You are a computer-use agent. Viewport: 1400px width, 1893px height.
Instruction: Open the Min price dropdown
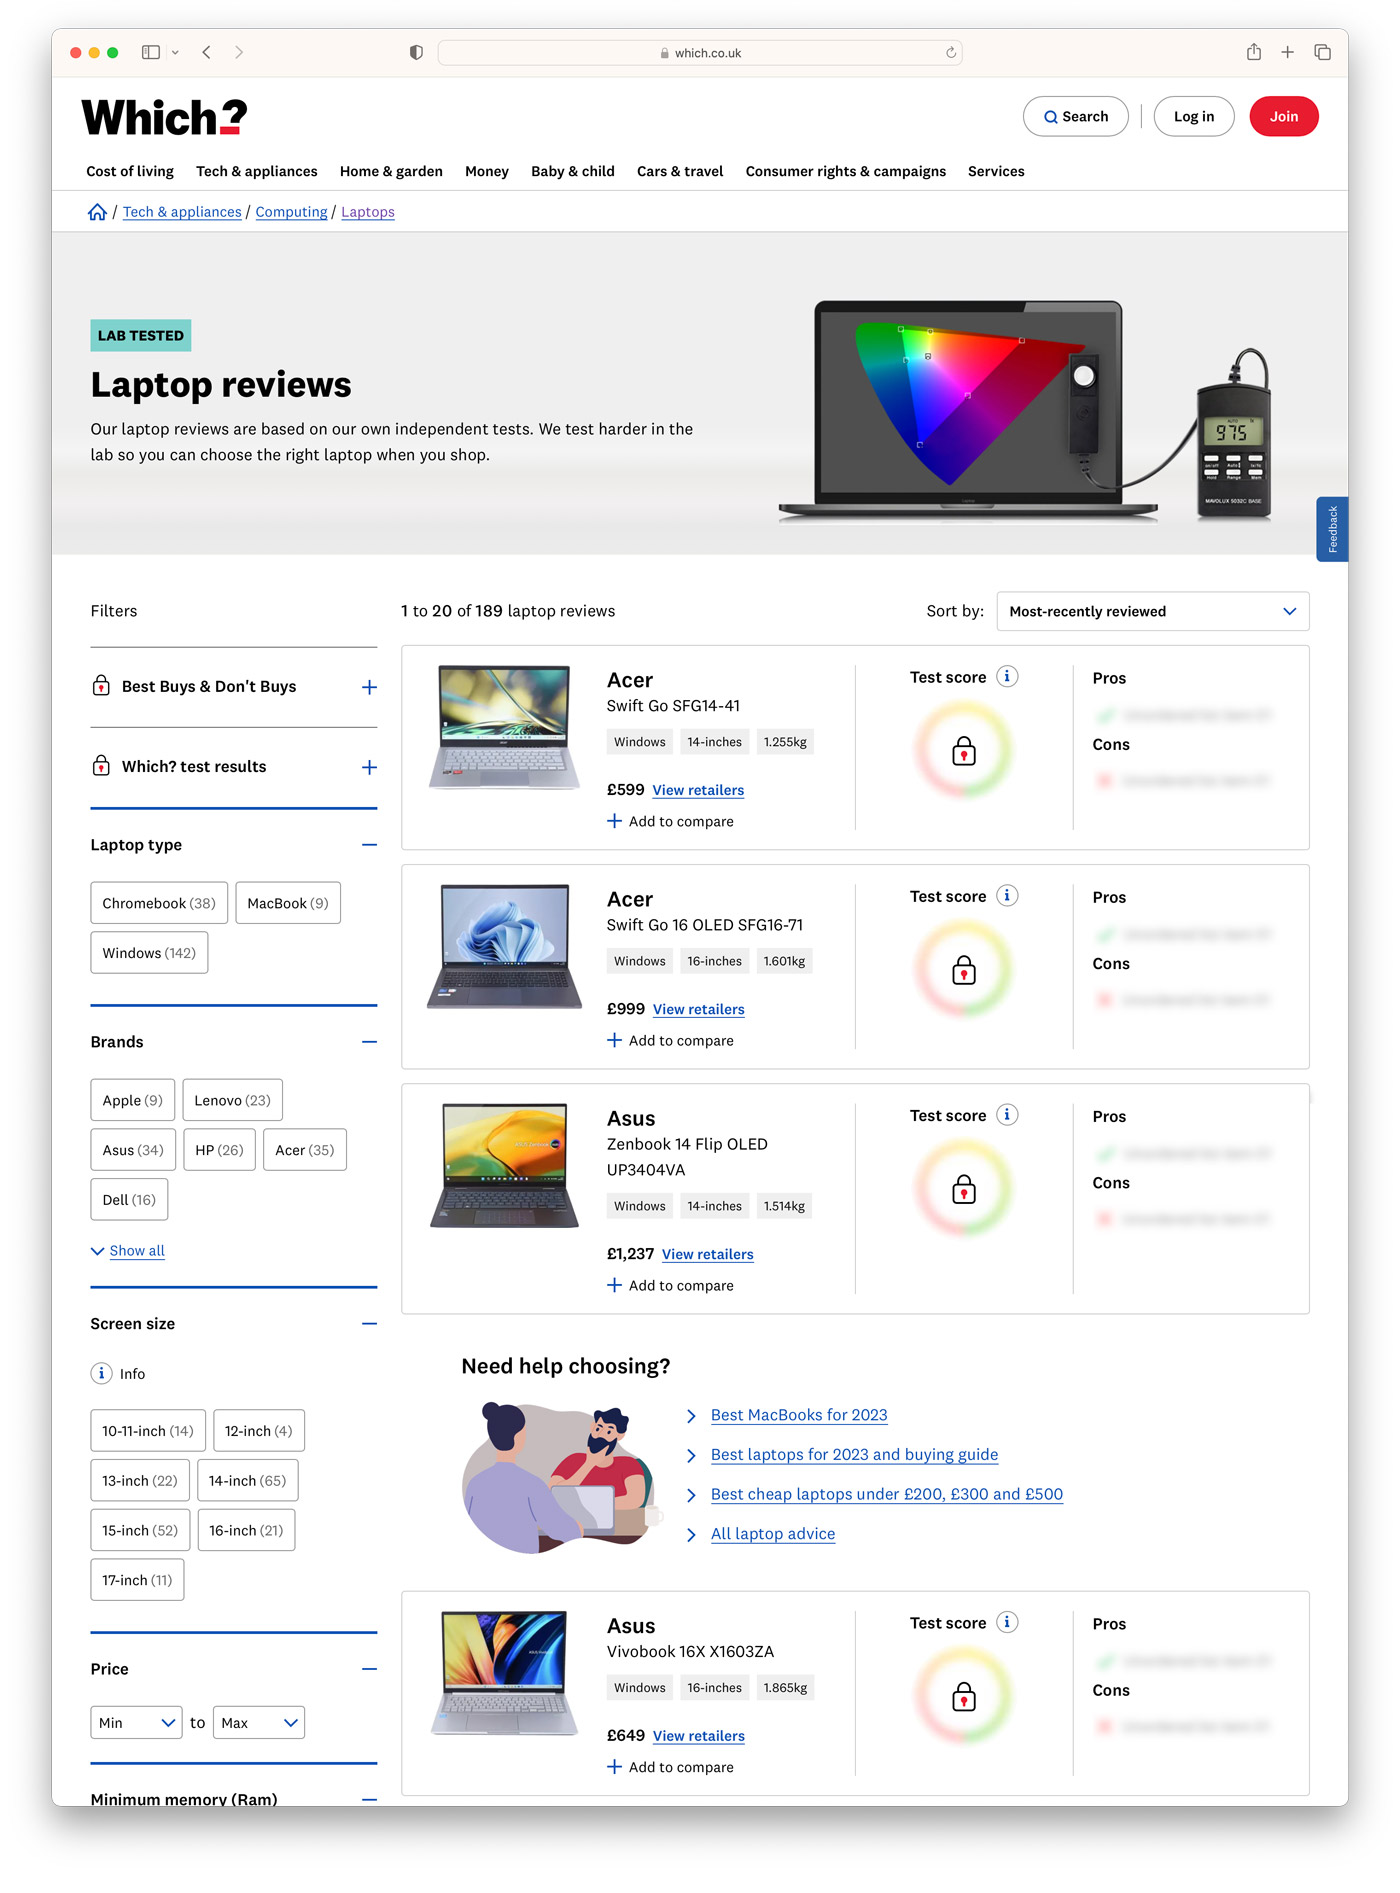(x=137, y=1722)
